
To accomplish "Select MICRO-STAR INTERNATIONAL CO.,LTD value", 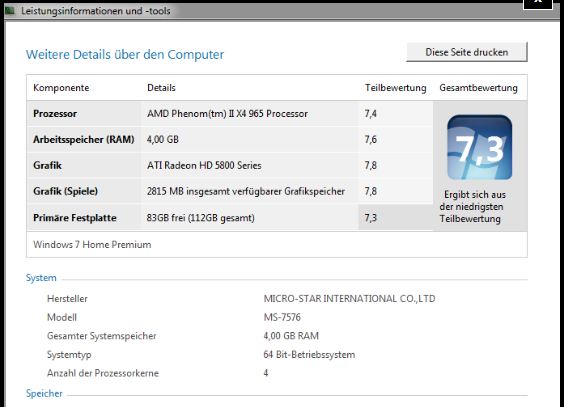I will pos(349,299).
